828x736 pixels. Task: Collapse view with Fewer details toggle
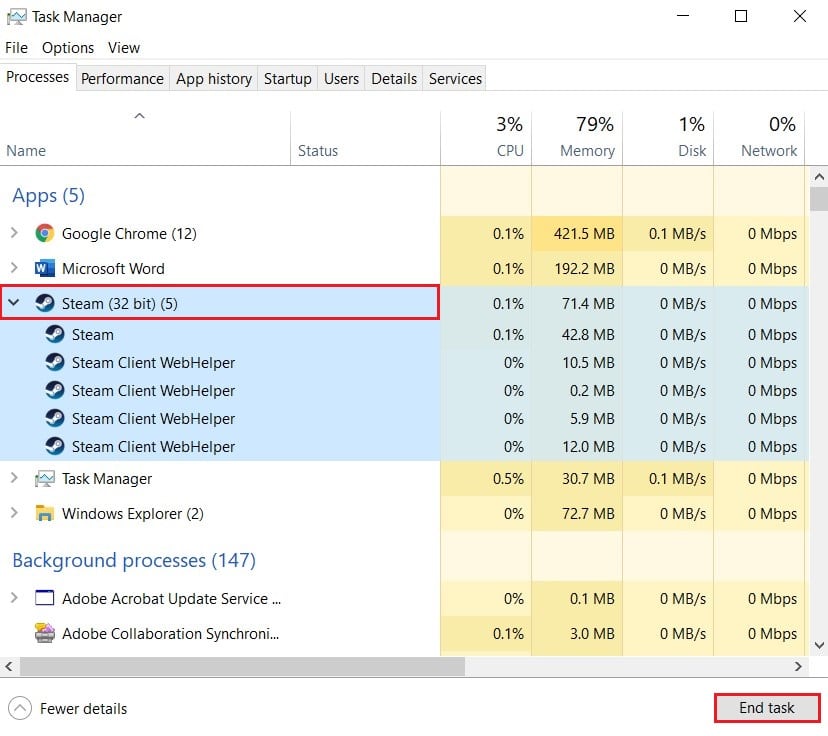point(21,708)
